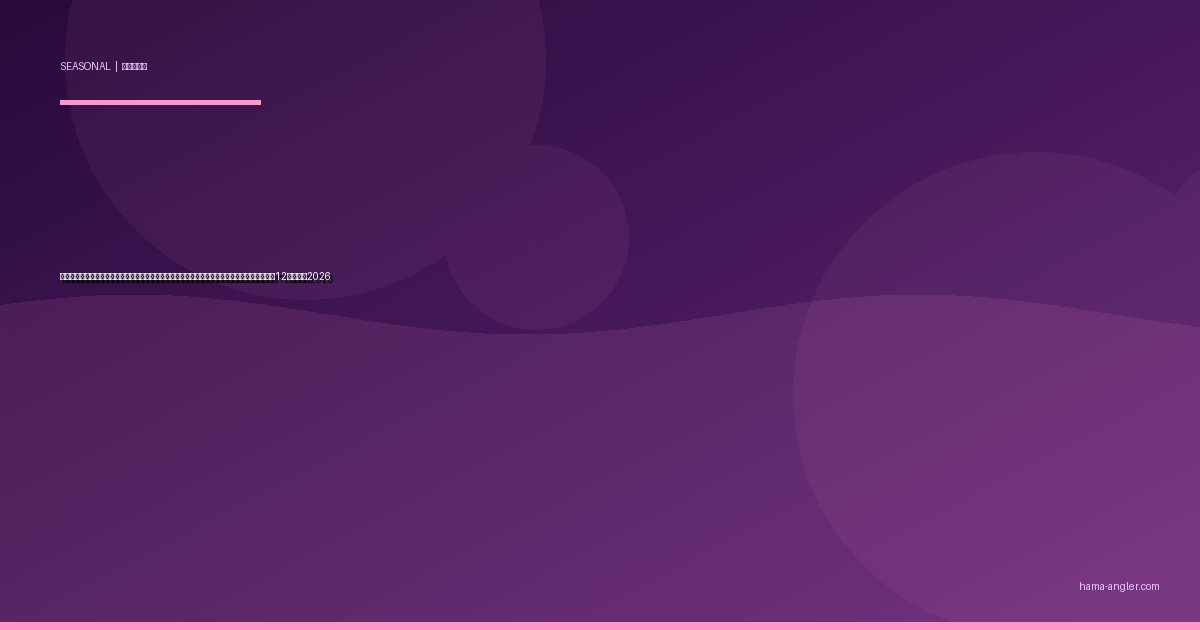
Task: Click the pink strip along the bottom edge
Action: (600, 626)
